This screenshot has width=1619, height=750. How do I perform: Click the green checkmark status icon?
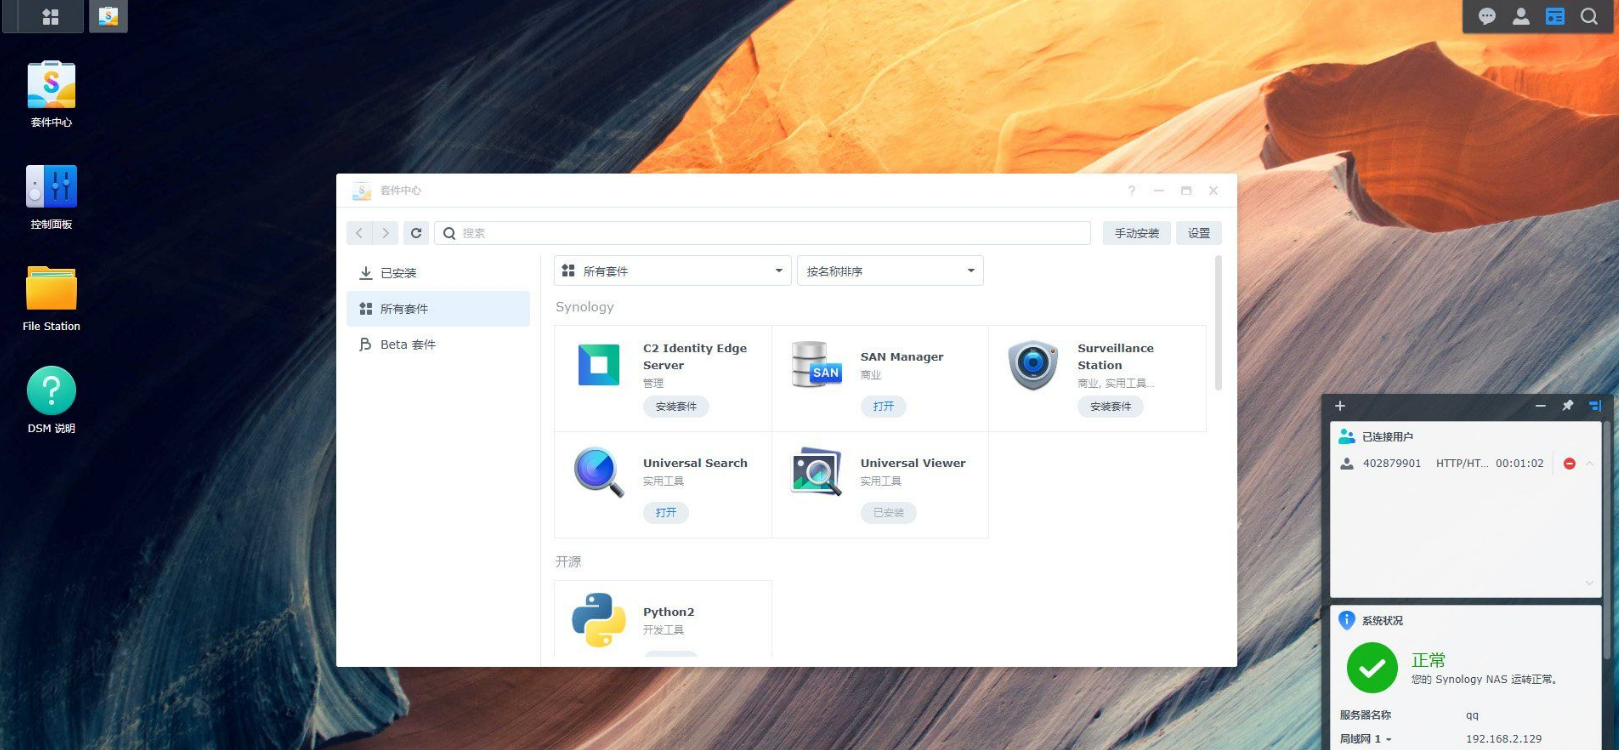coord(1372,668)
